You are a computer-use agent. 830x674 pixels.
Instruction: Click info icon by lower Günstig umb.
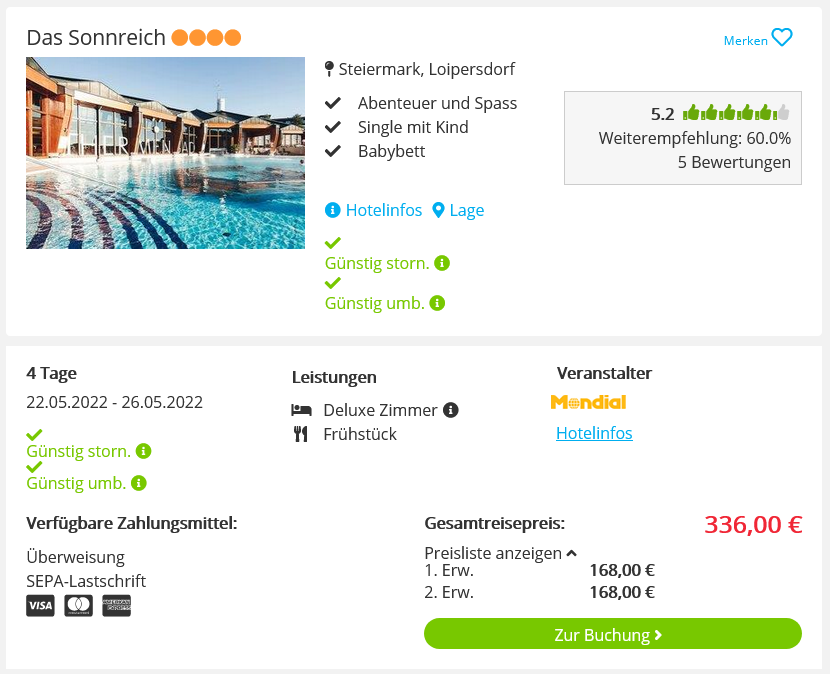coord(139,483)
